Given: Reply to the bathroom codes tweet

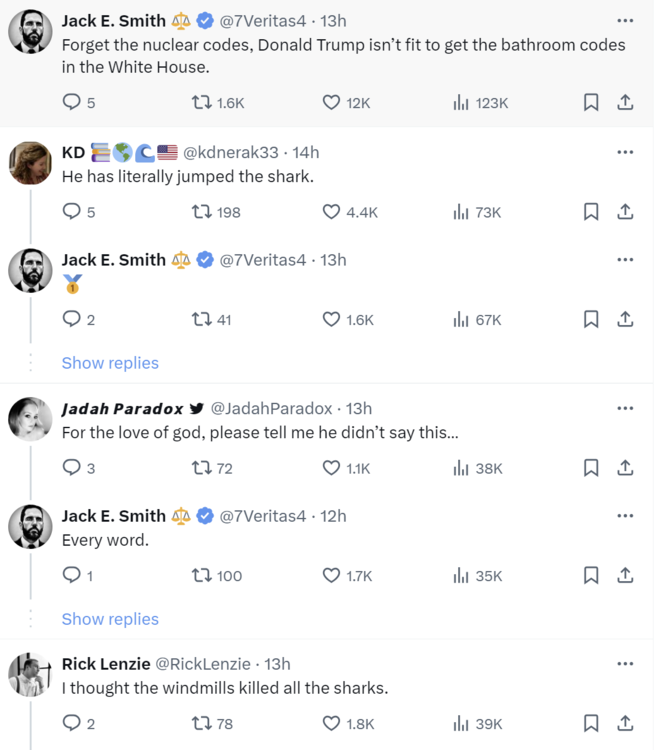Looking at the screenshot, I should (71, 102).
